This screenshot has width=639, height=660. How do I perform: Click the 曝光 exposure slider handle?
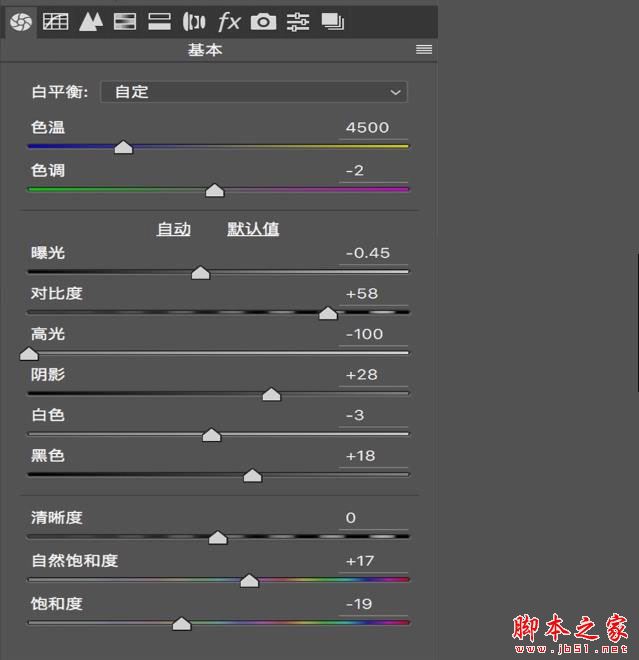[200, 273]
